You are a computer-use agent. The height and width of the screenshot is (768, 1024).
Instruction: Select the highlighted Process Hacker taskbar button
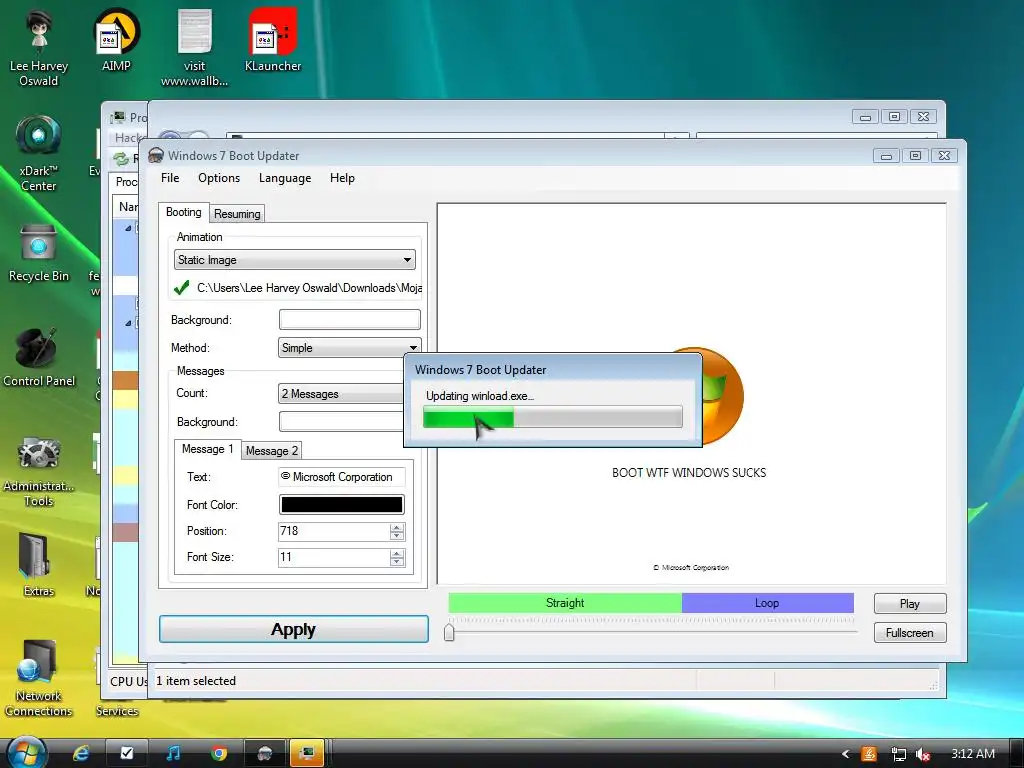[x=307, y=754]
